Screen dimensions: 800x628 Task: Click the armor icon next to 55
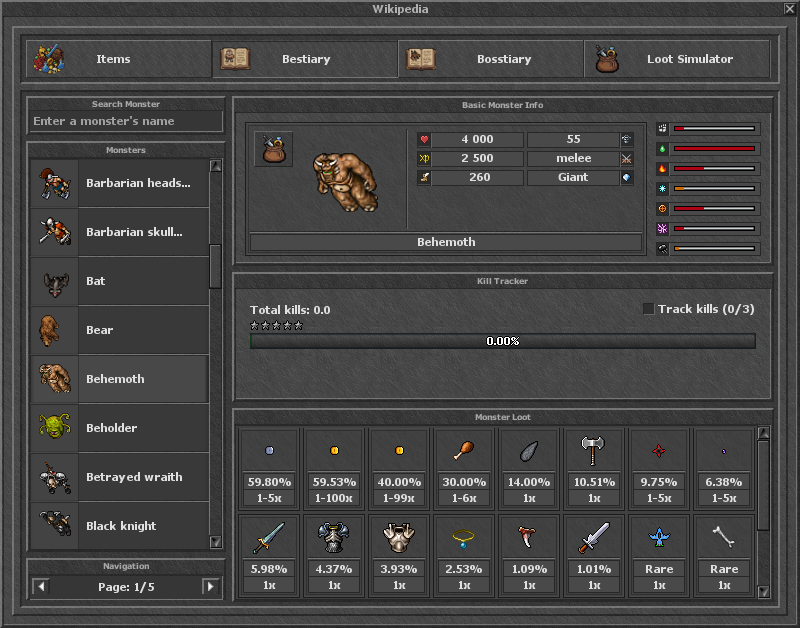[x=627, y=139]
